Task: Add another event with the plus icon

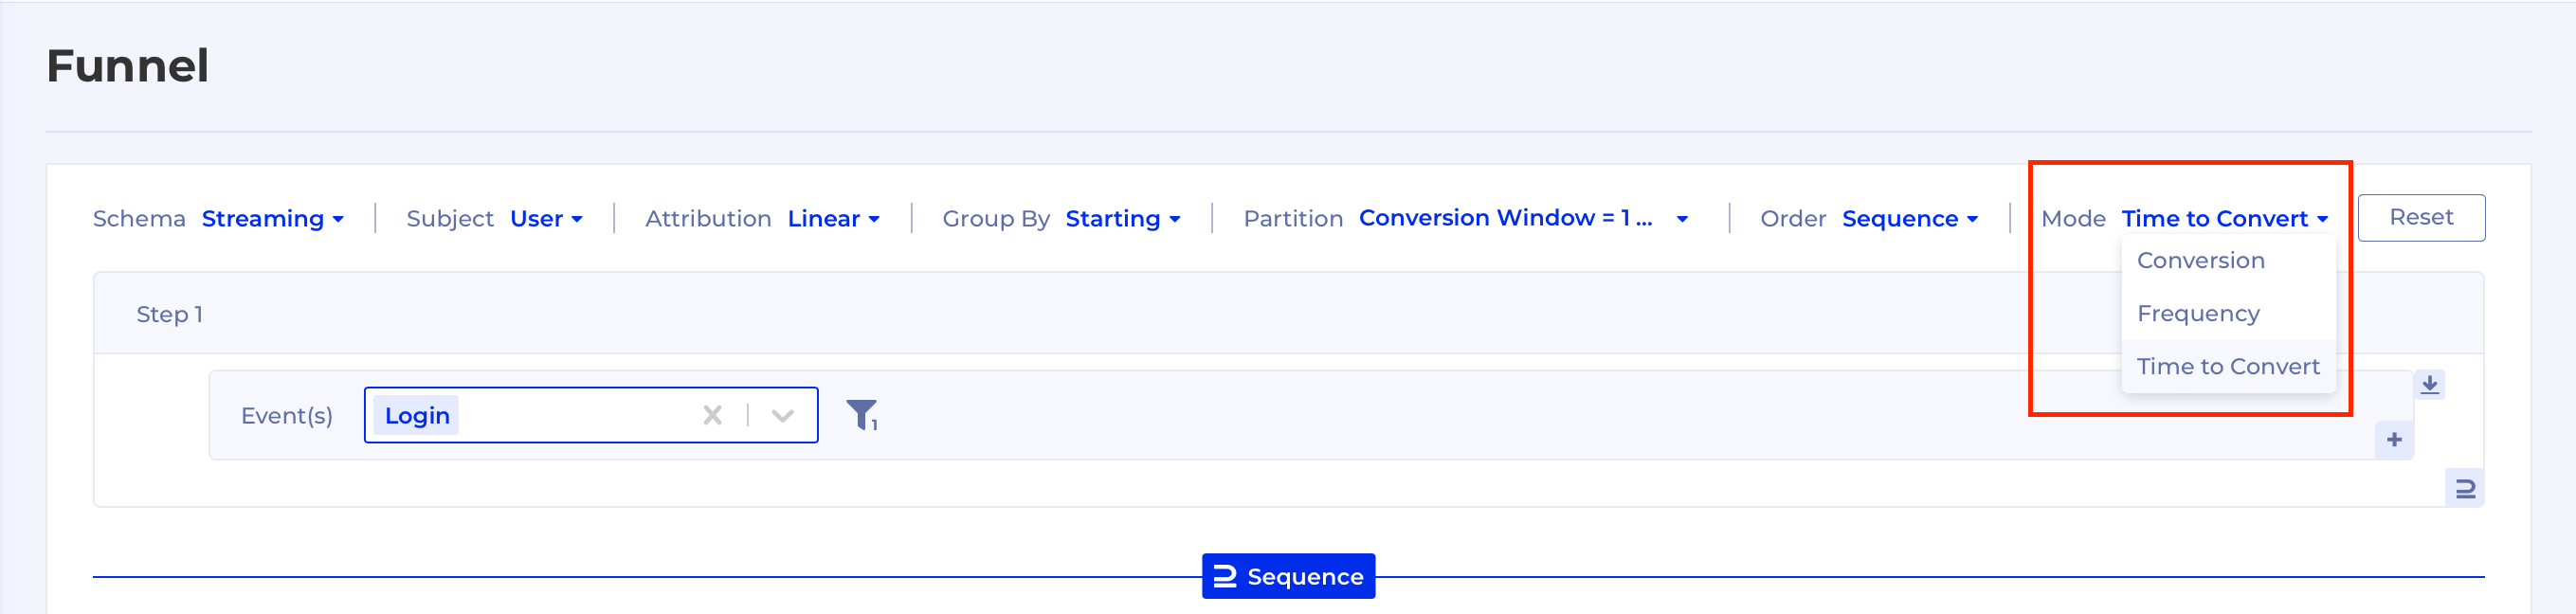Action: pyautogui.click(x=2394, y=439)
